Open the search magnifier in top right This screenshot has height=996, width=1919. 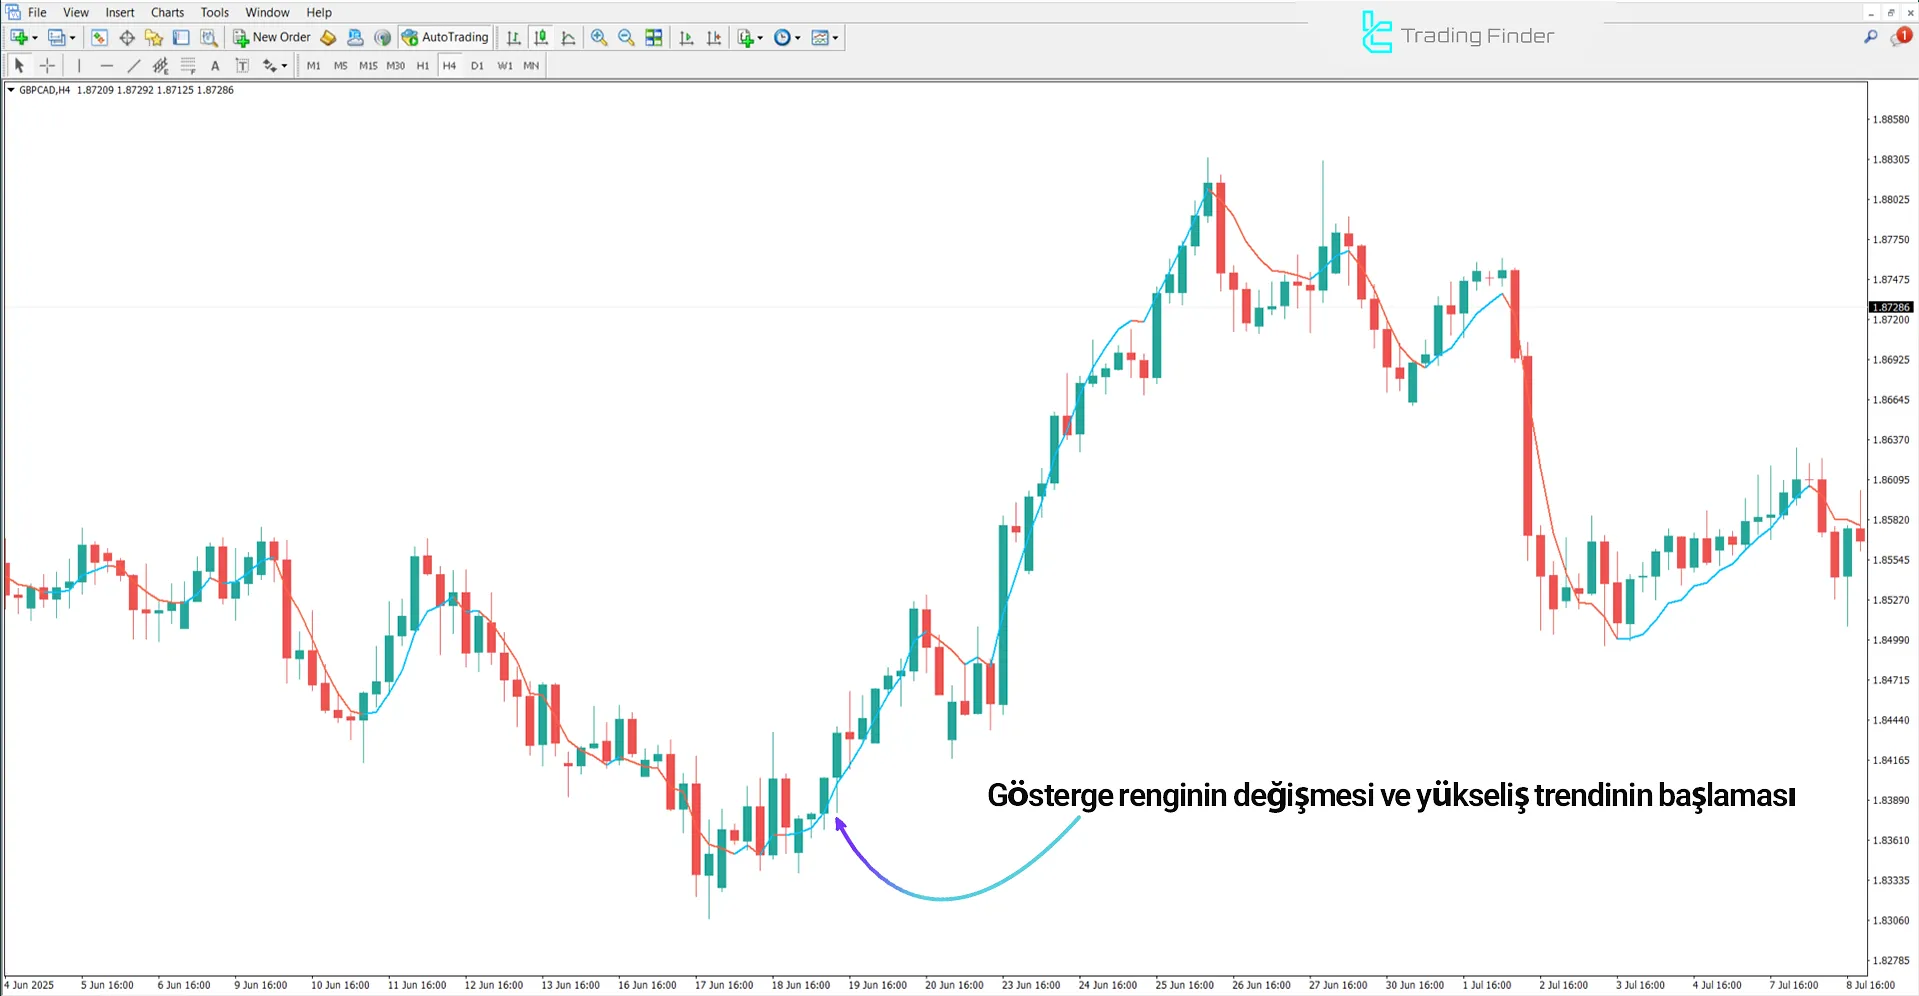click(1870, 37)
